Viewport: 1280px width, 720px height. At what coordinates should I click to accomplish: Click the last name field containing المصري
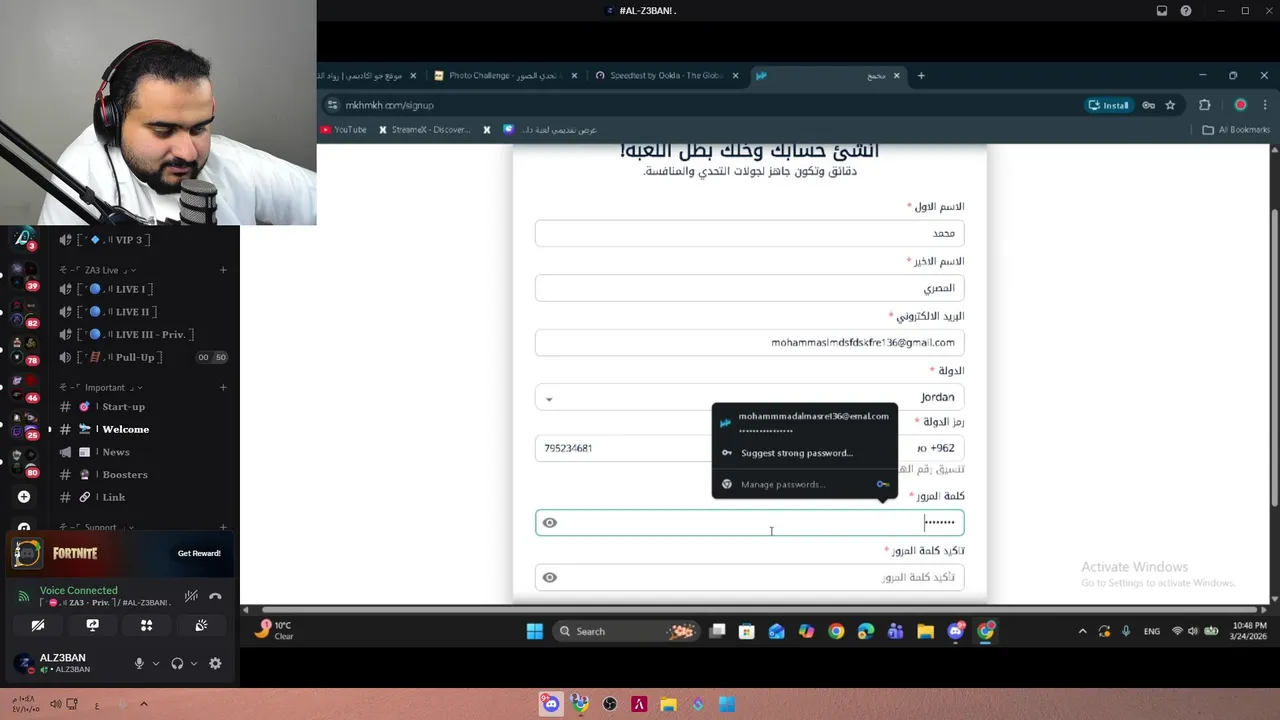click(749, 288)
